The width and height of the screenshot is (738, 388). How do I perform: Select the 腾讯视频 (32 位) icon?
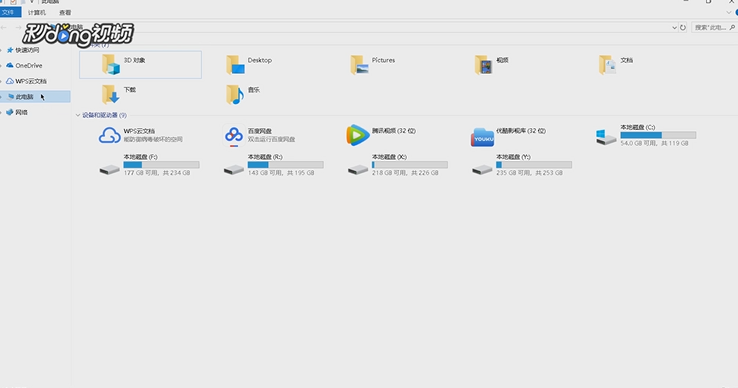point(358,136)
